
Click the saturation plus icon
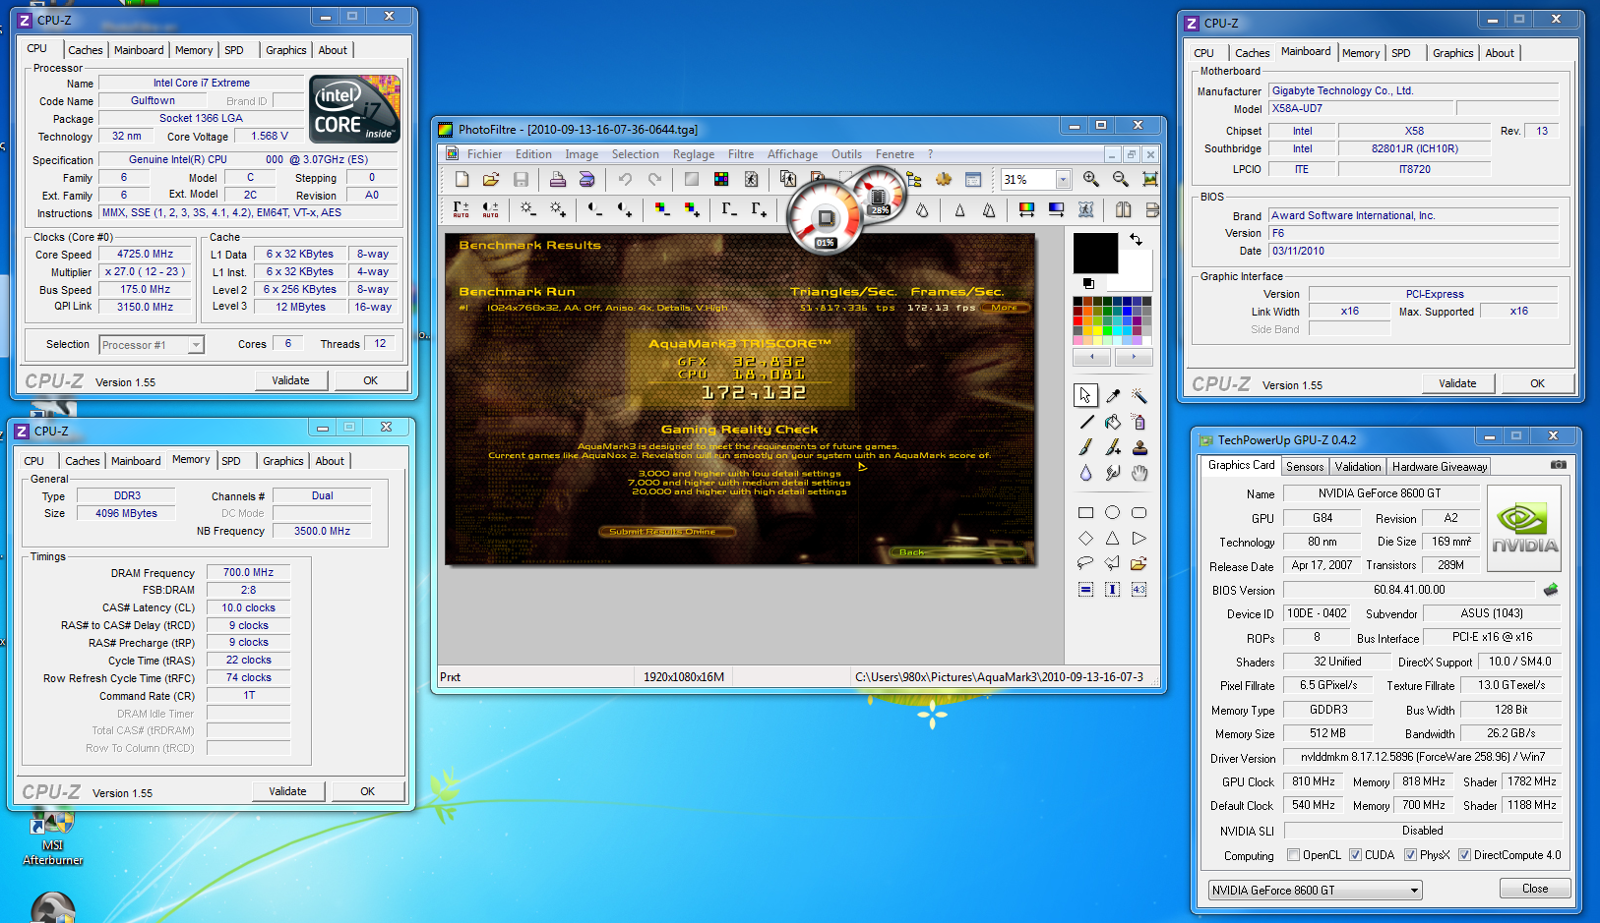pos(692,209)
